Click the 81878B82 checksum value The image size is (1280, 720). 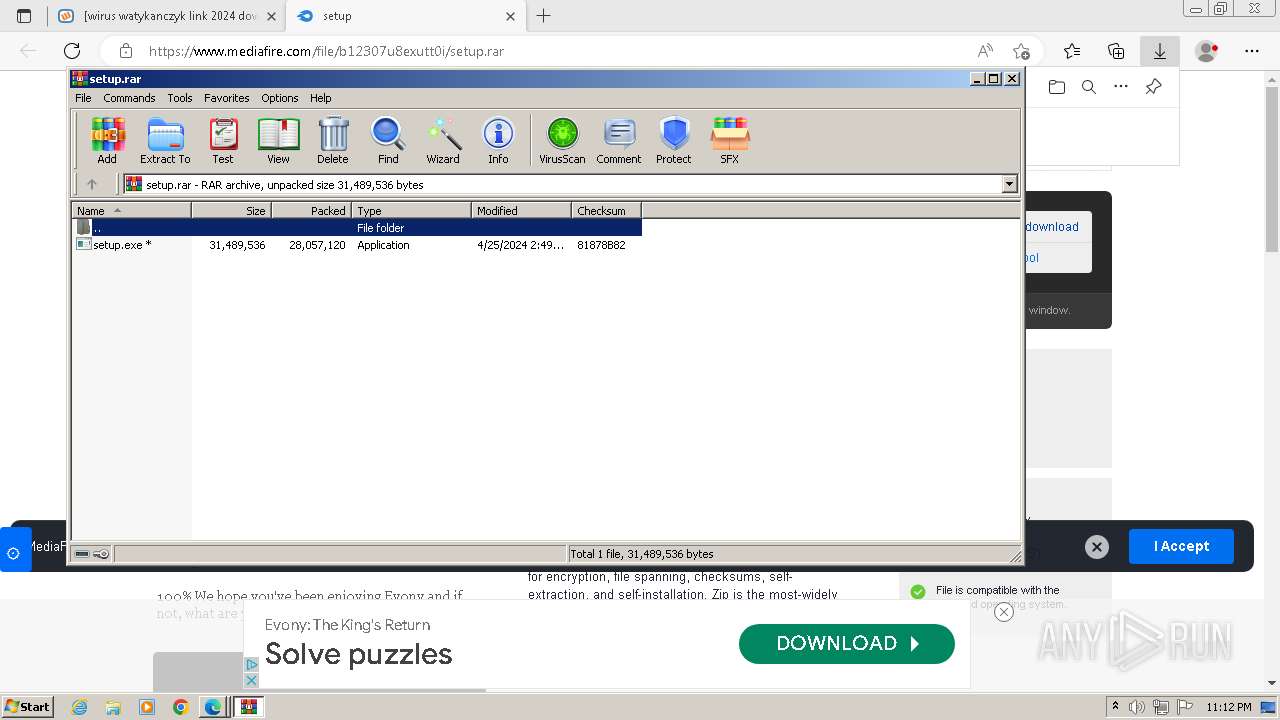click(x=601, y=245)
